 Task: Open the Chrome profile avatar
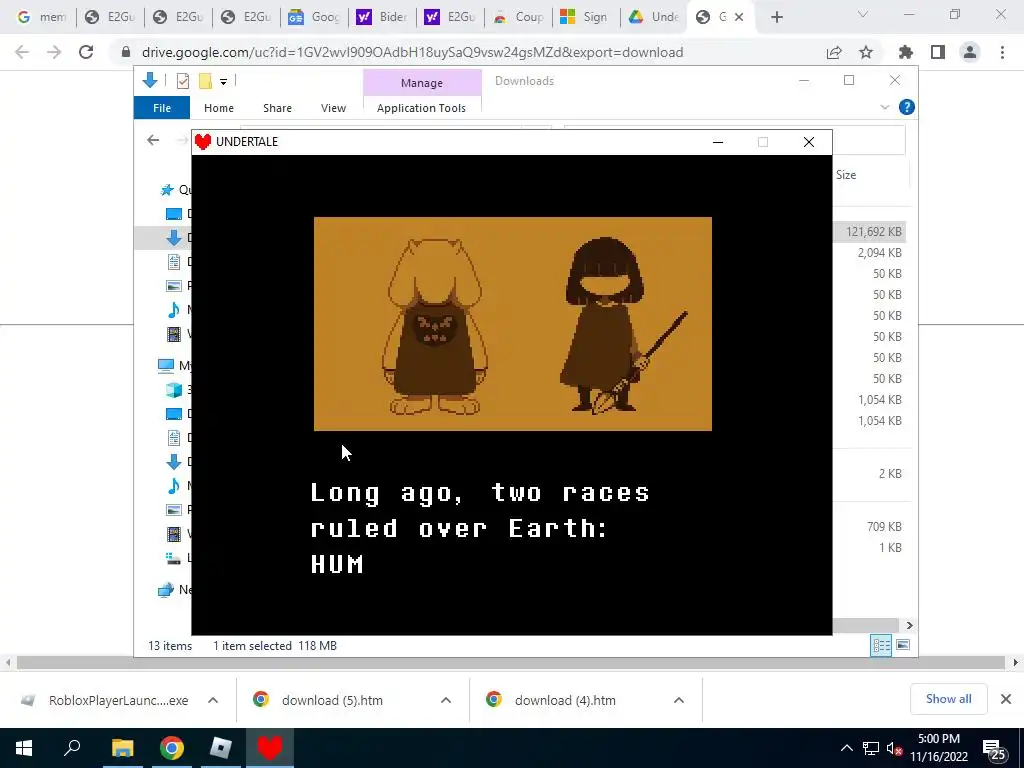[x=970, y=52]
